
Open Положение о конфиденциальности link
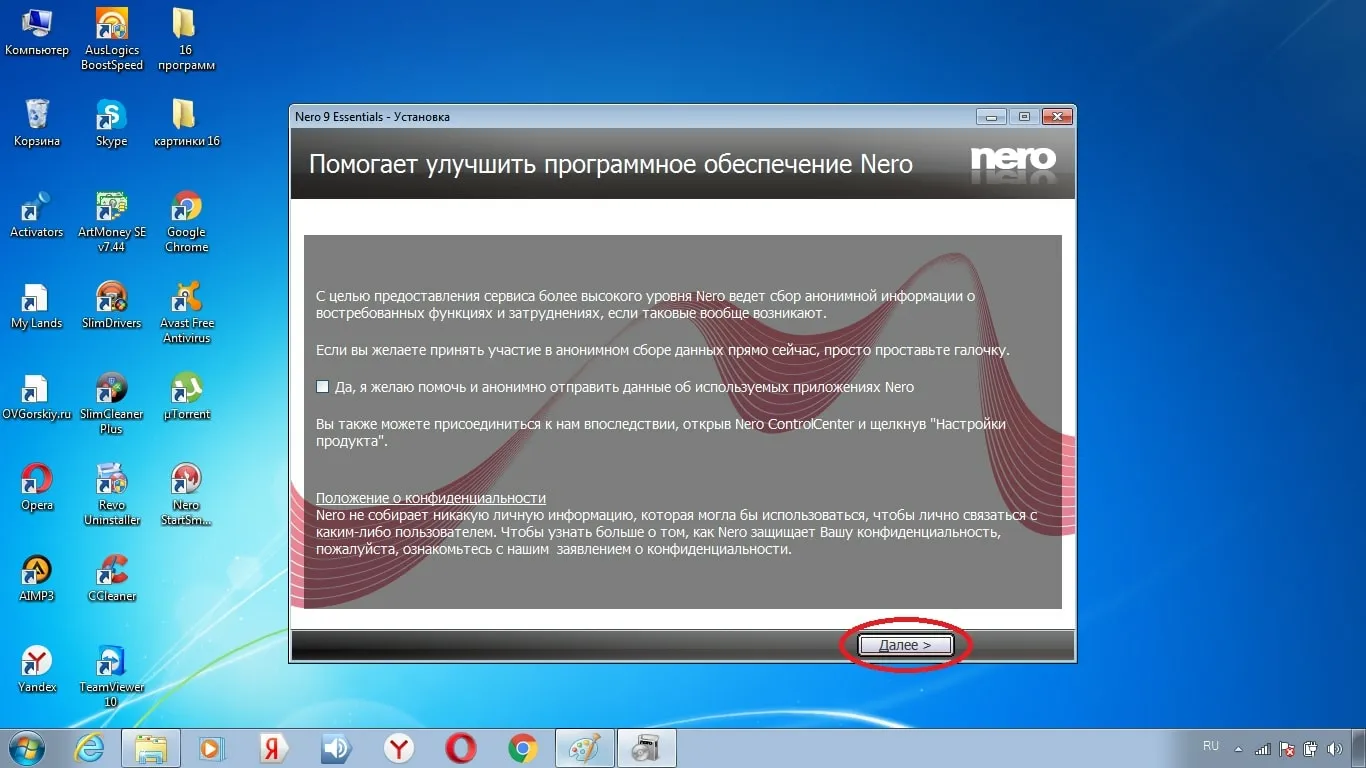[431, 498]
